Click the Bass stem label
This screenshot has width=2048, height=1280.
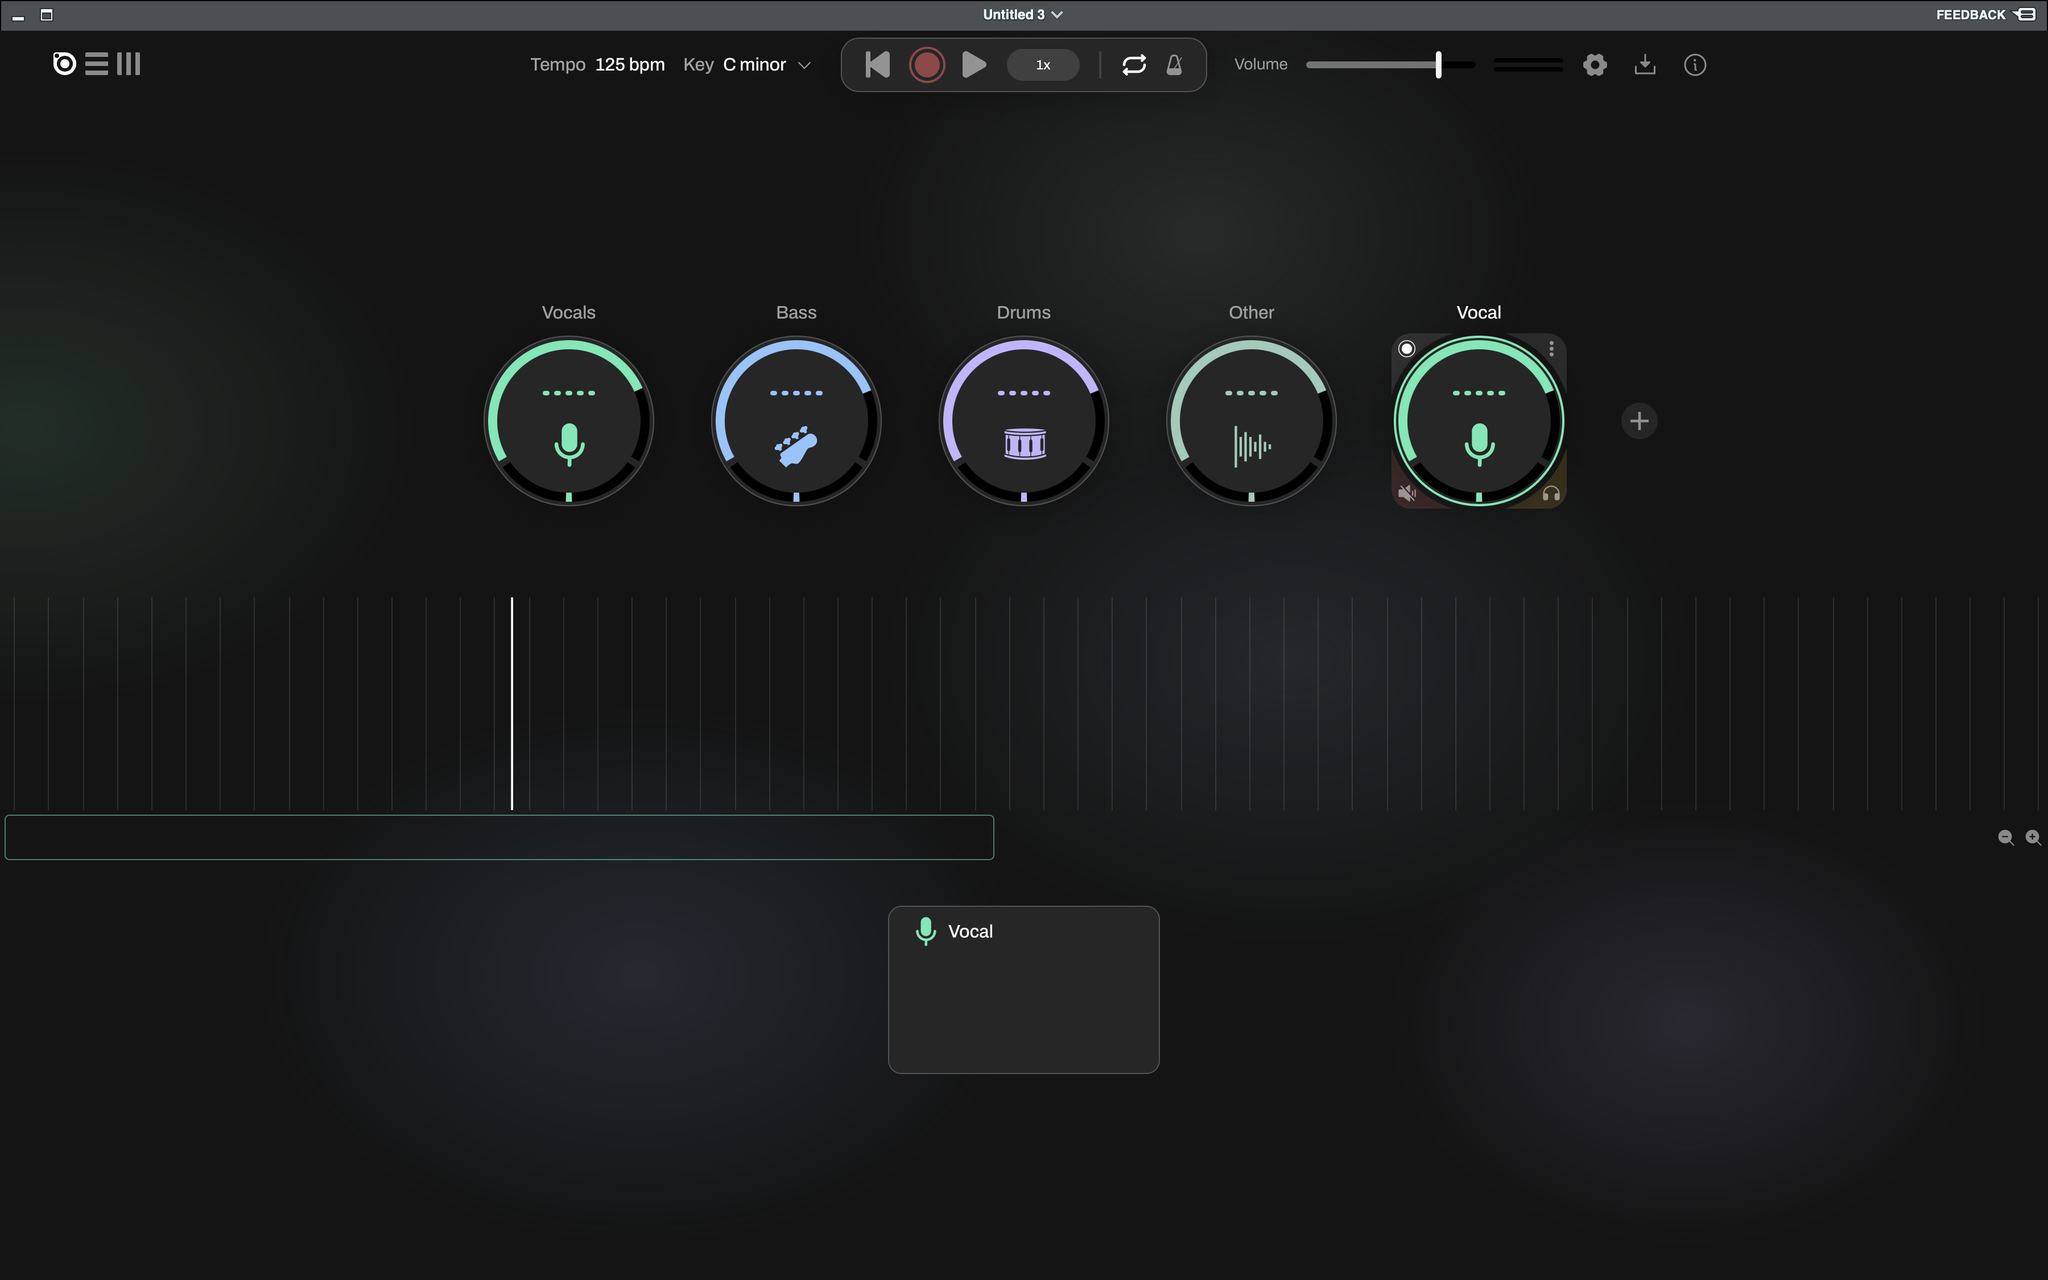(x=796, y=313)
